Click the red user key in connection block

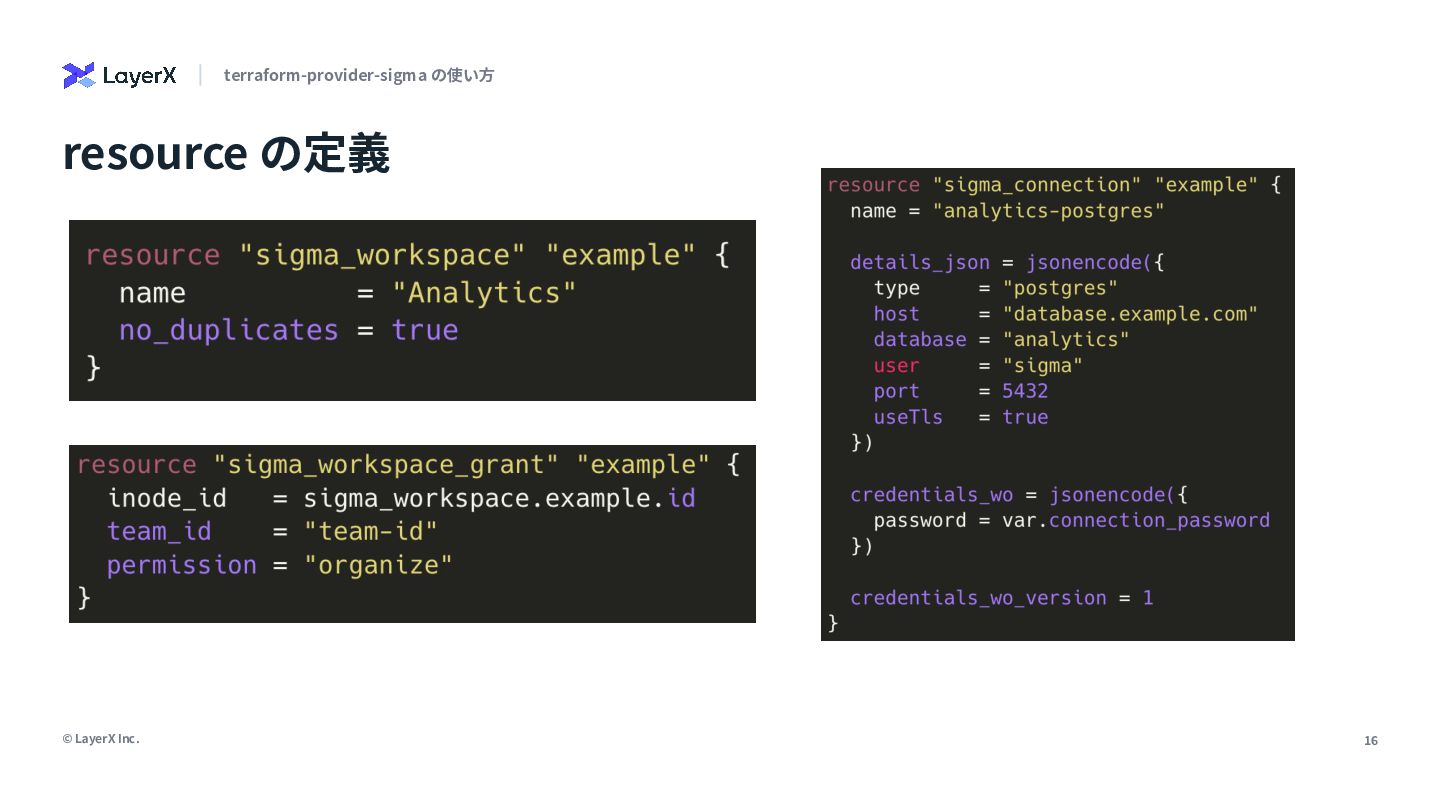tap(896, 365)
